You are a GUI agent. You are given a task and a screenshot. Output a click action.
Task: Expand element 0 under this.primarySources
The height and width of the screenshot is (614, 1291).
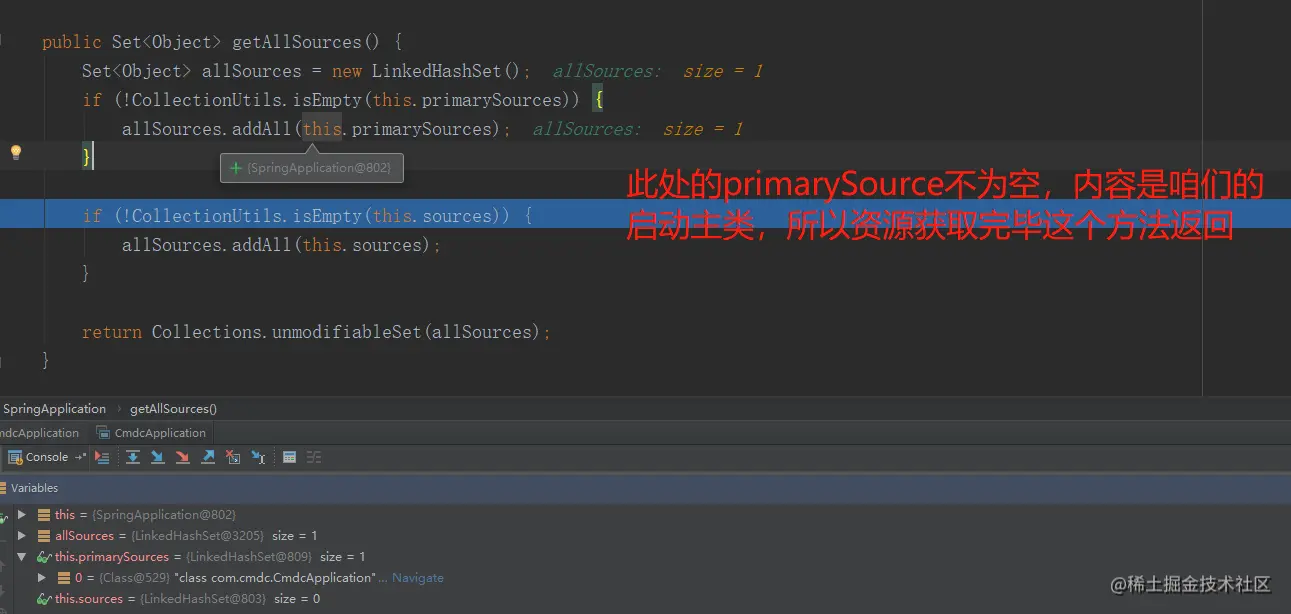pyautogui.click(x=42, y=578)
